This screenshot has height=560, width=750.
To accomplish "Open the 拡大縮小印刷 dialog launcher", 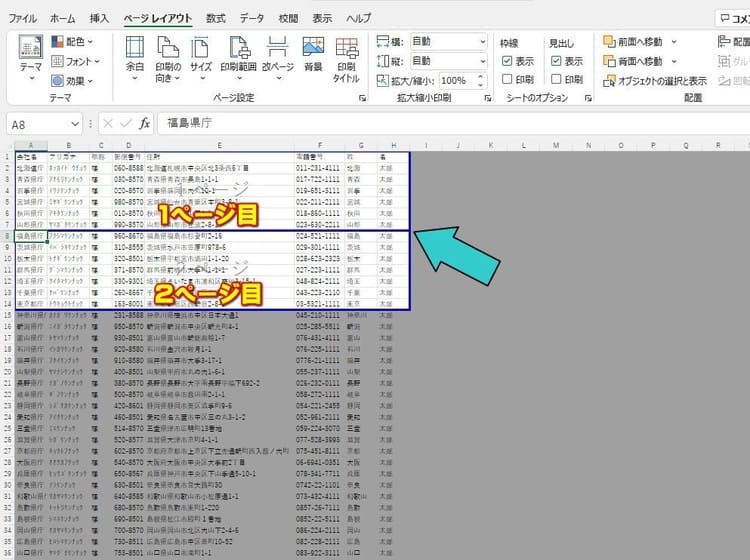I will [487, 98].
